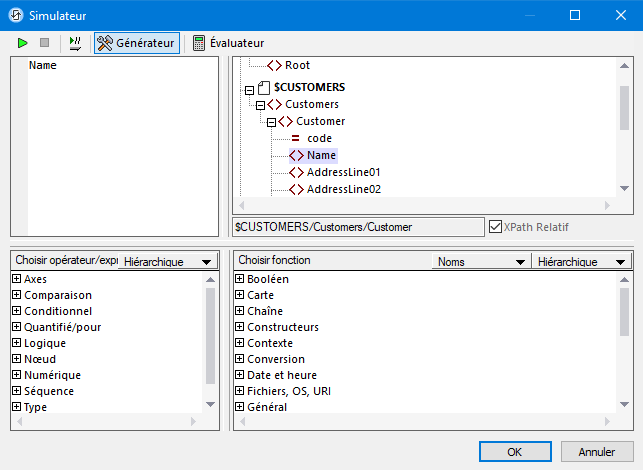The width and height of the screenshot is (643, 470).
Task: Switch to Évaluateur mode
Action: [228, 43]
